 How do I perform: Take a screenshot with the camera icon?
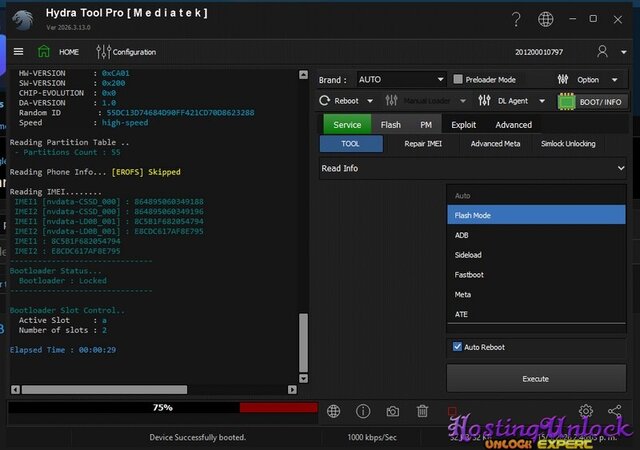(393, 411)
